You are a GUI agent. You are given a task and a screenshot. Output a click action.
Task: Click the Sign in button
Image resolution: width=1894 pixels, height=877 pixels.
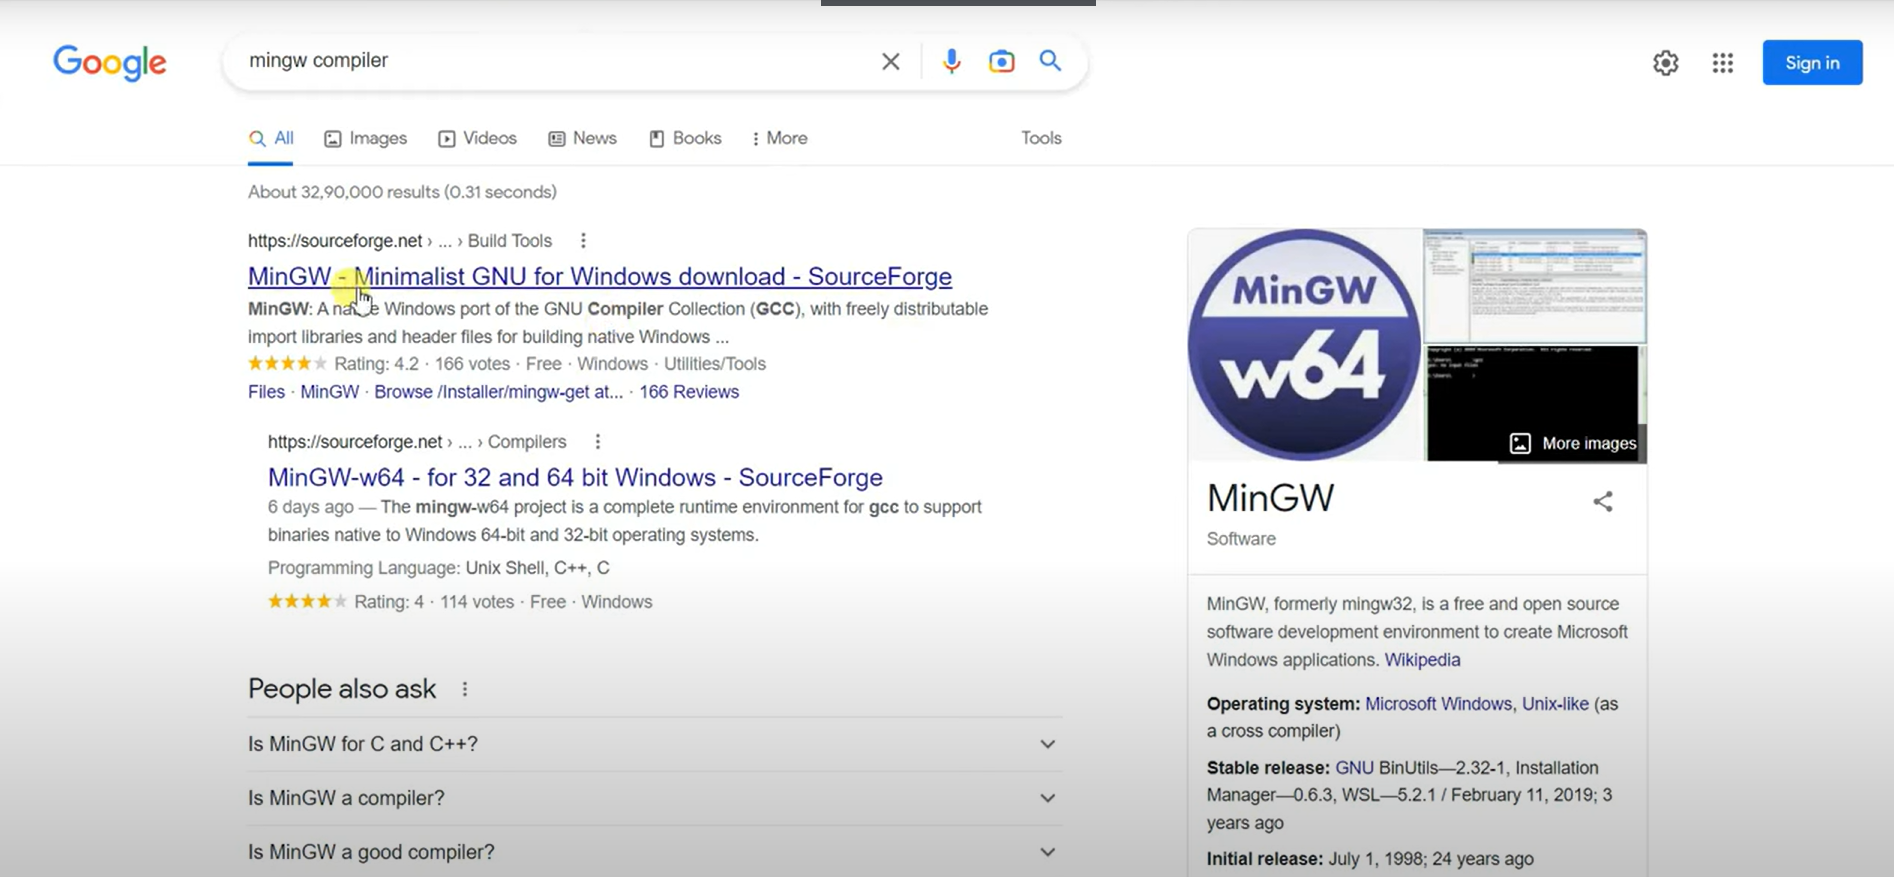tap(1811, 63)
